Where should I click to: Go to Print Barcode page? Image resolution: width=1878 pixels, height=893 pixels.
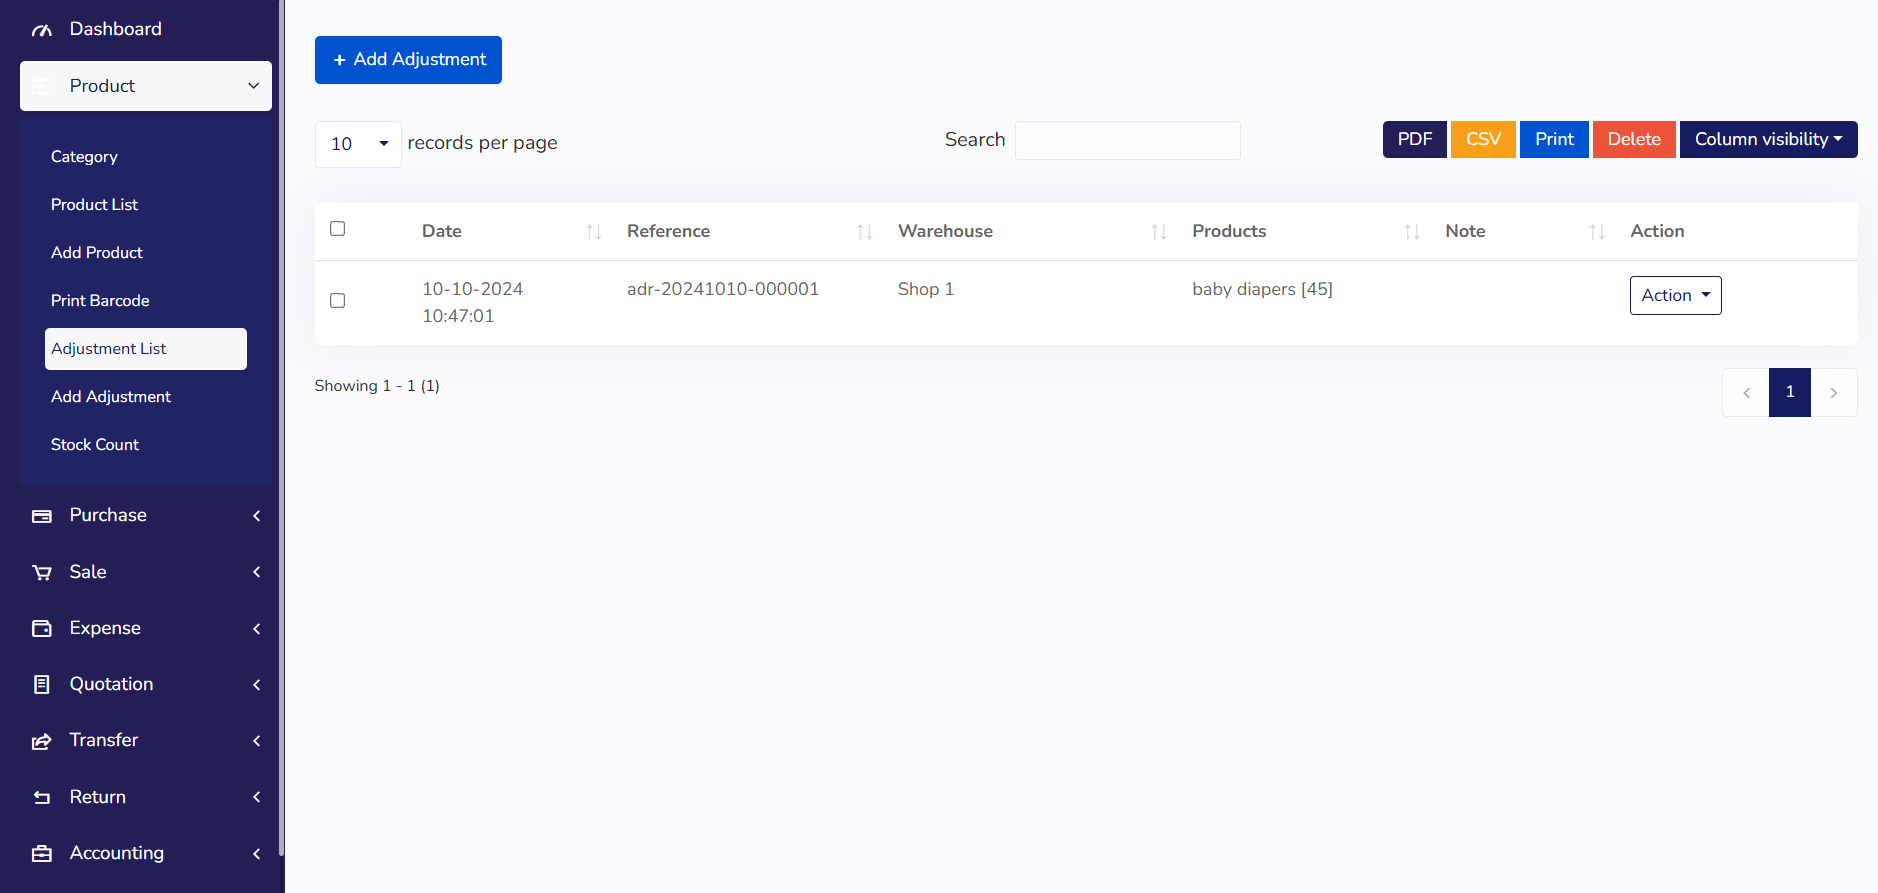coord(100,301)
